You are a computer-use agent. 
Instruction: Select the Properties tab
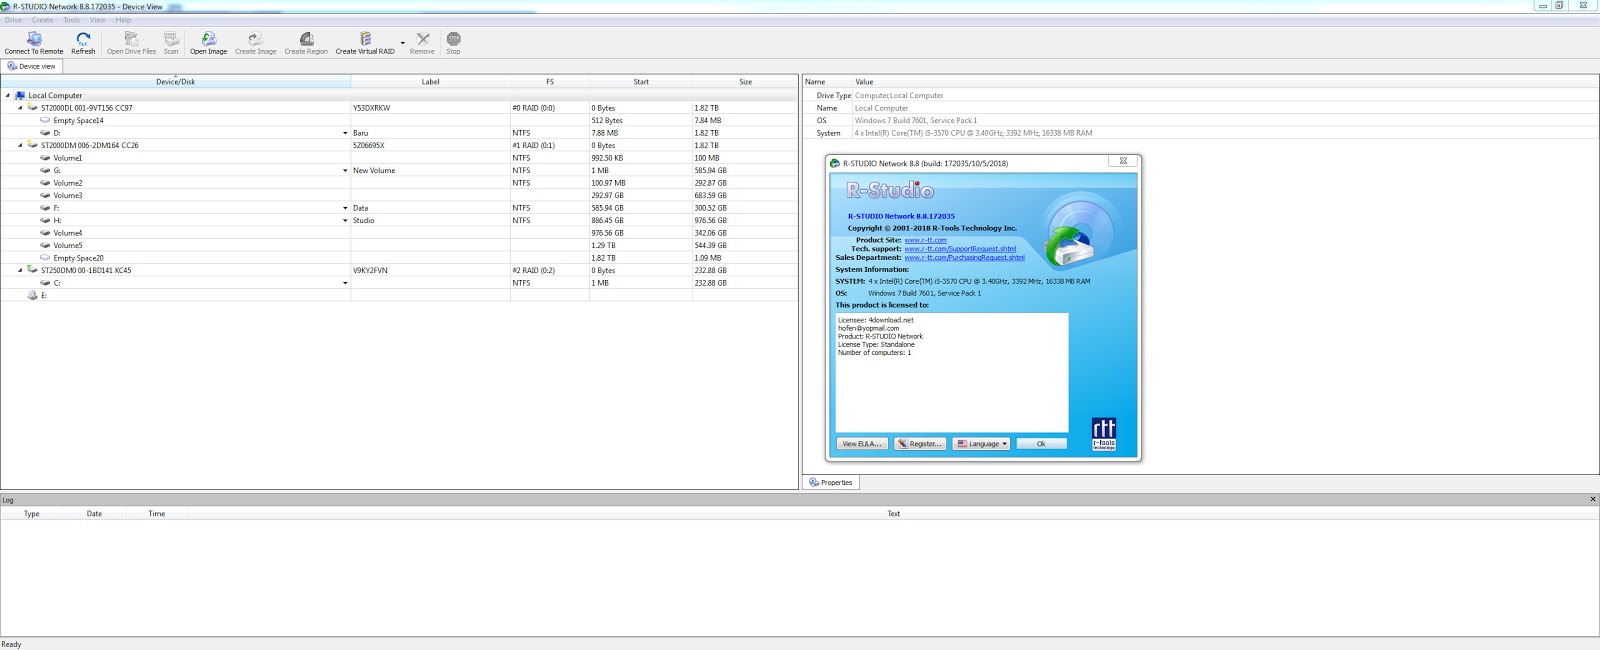[831, 482]
